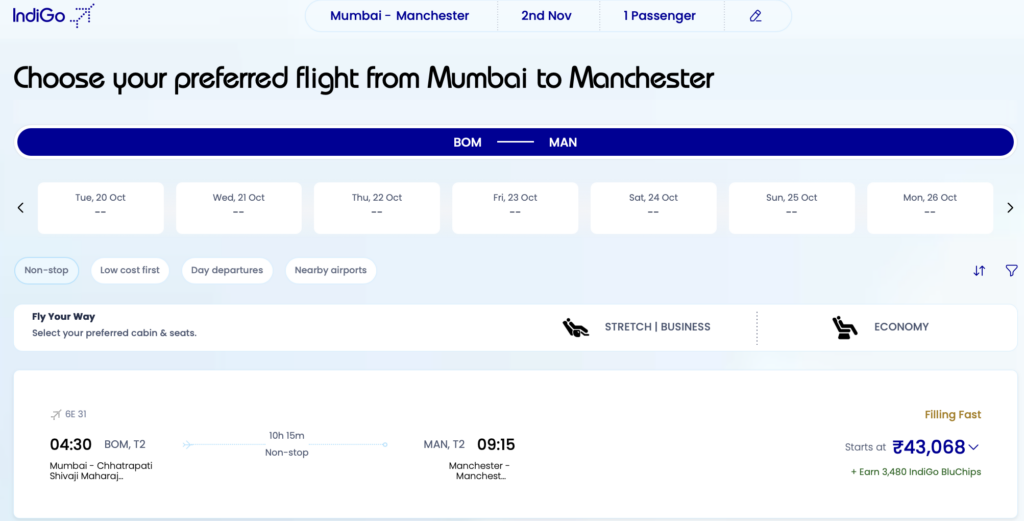Image resolution: width=1024 pixels, height=521 pixels.
Task: Open the 2nd Nov date selector
Action: point(547,16)
